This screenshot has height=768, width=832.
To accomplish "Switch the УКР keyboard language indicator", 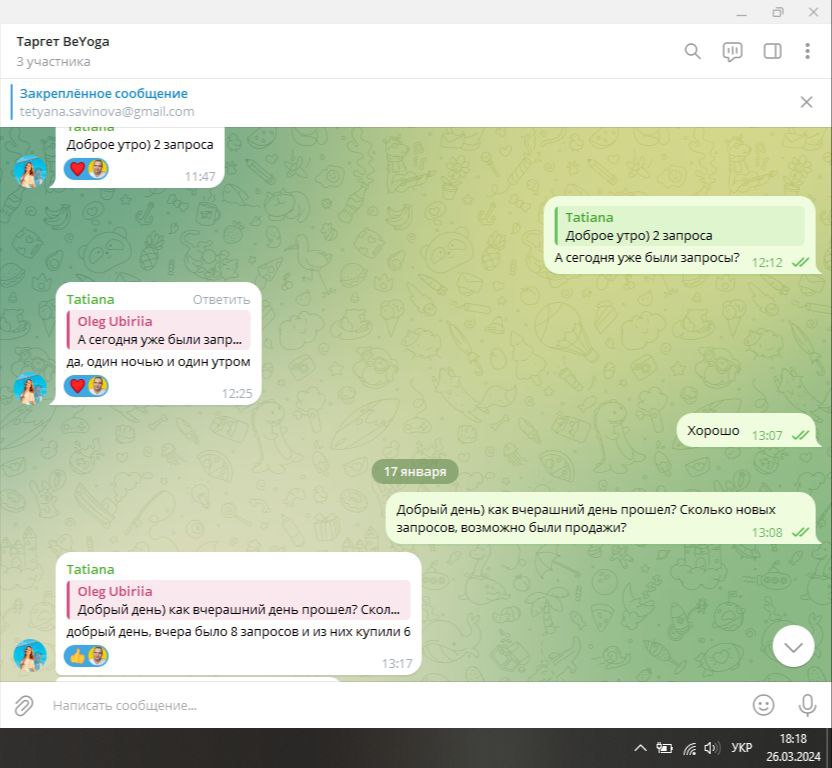I will click(x=741, y=748).
